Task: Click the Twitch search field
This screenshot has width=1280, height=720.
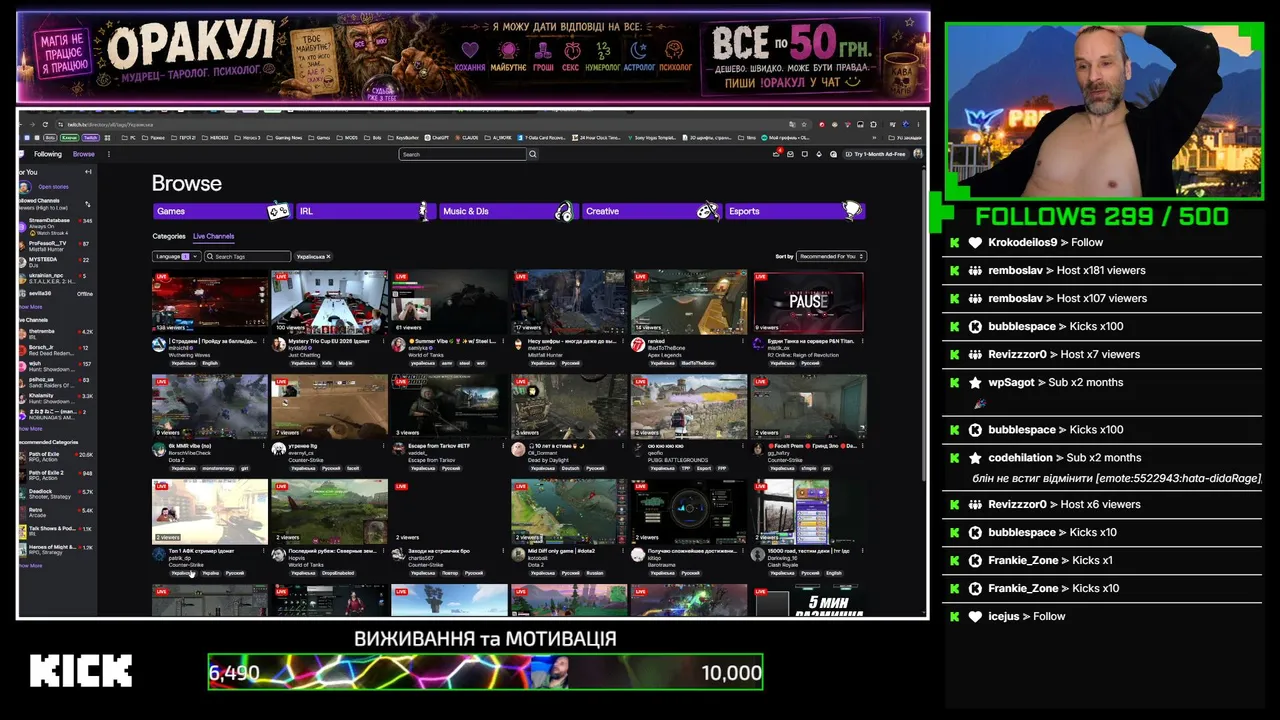Action: click(x=463, y=154)
